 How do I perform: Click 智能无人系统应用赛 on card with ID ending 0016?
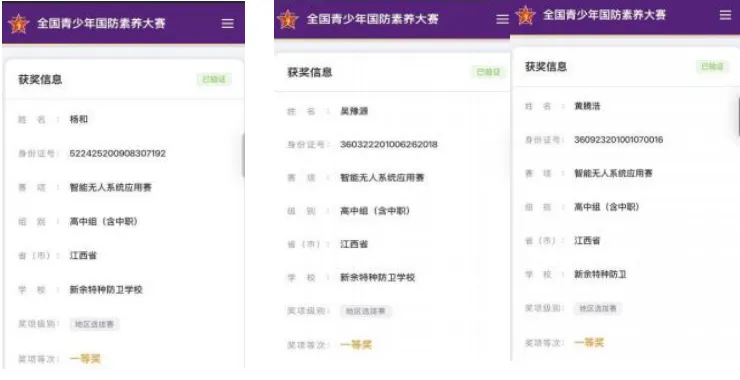(x=614, y=173)
